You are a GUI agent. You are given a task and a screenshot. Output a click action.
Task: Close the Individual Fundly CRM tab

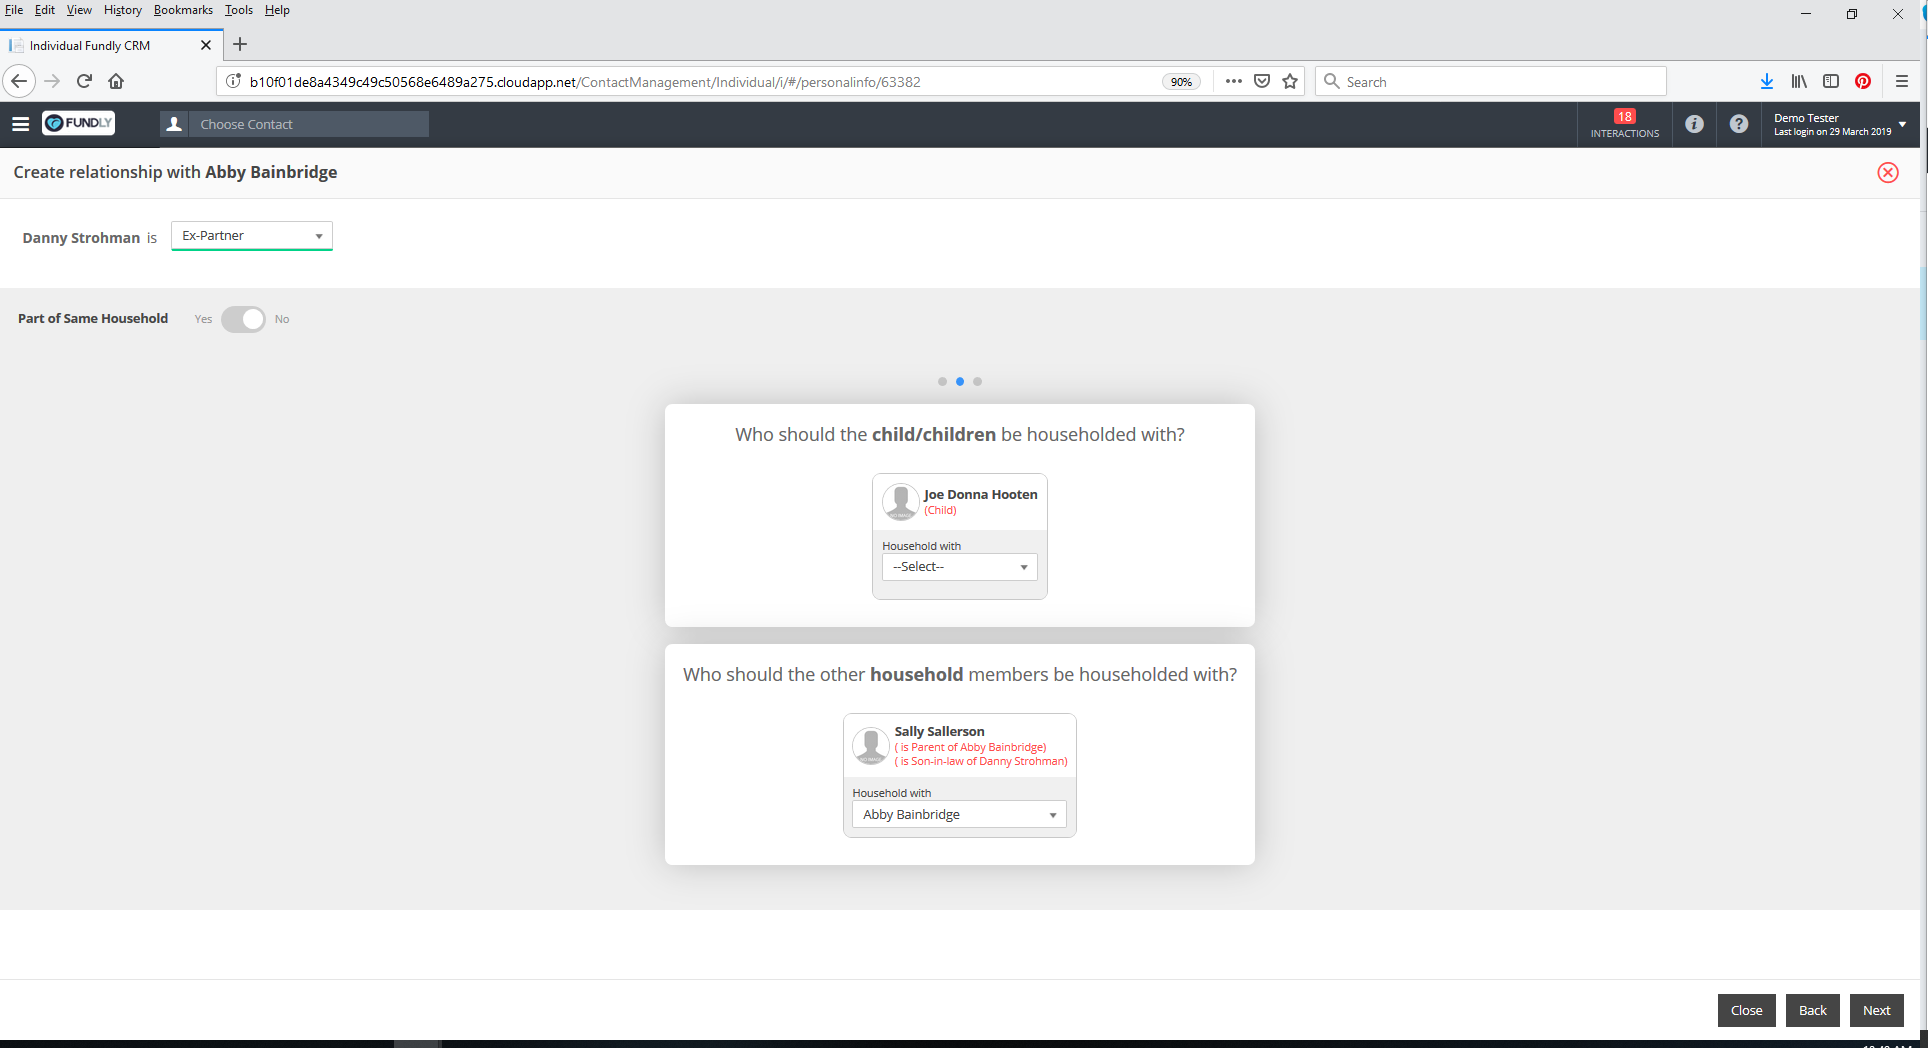(x=206, y=45)
